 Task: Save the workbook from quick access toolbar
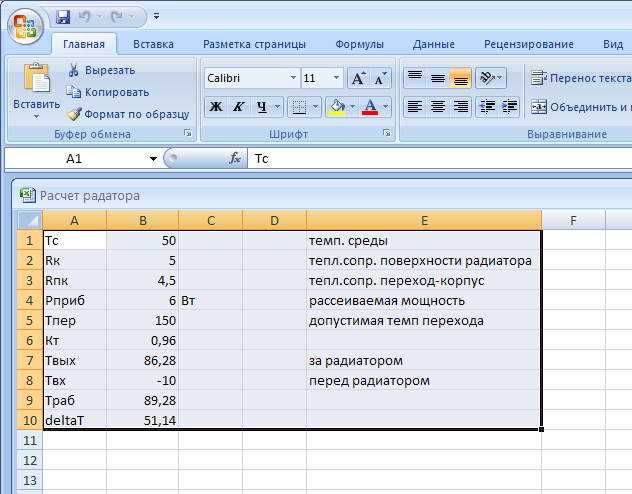pos(63,17)
